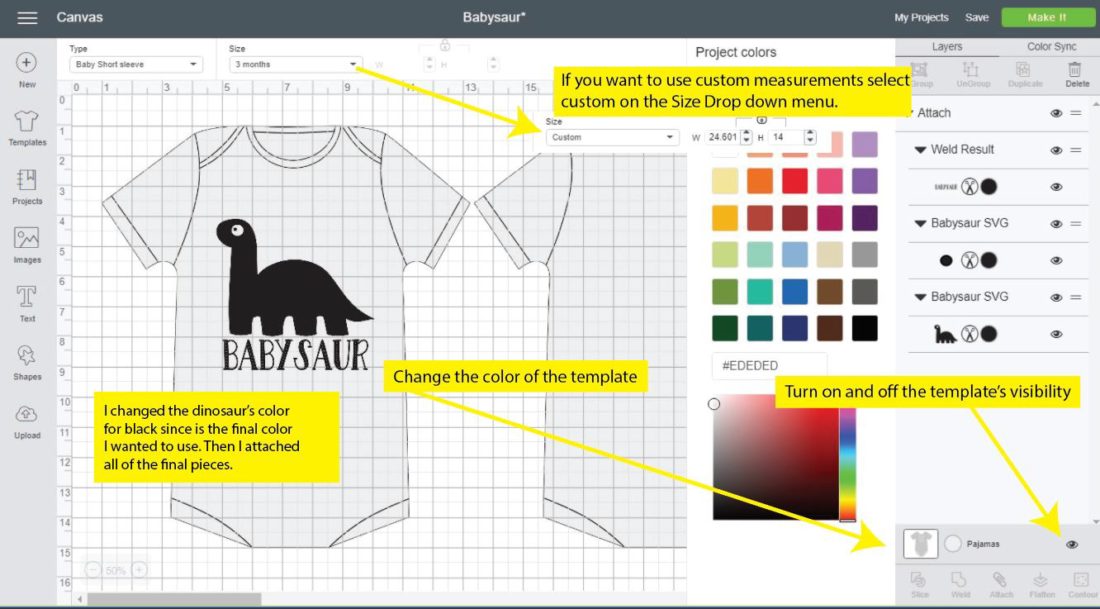Increase the custom H value with up arrow
1100x609 pixels.
[810, 133]
